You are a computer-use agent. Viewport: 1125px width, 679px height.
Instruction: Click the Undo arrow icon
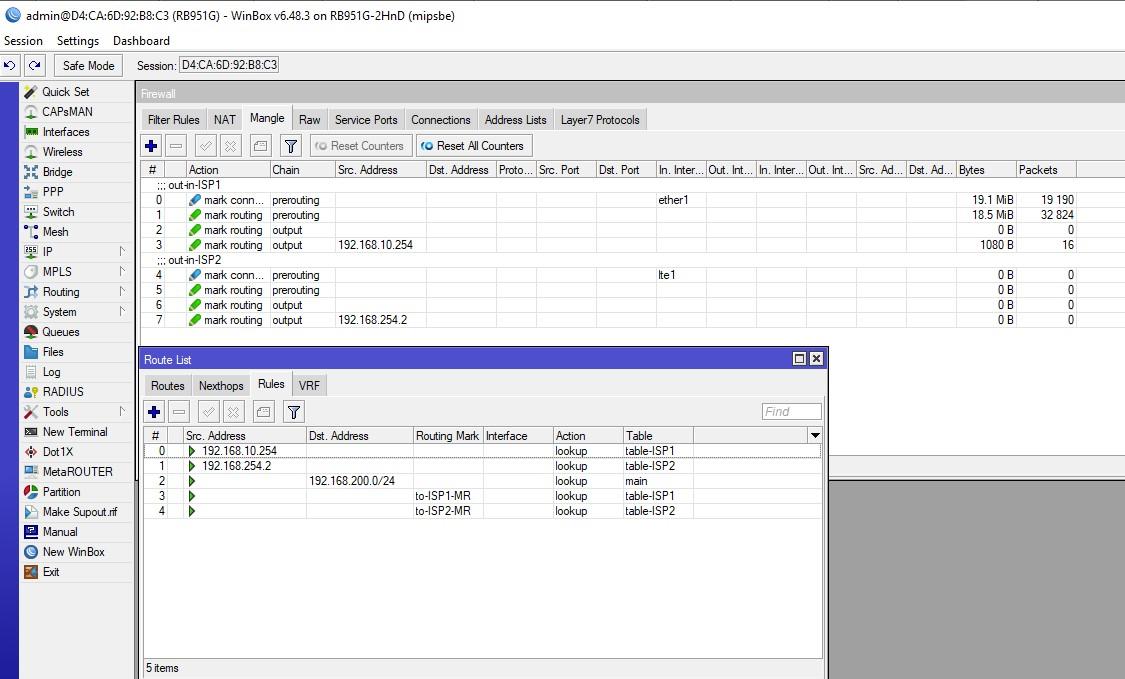10,65
